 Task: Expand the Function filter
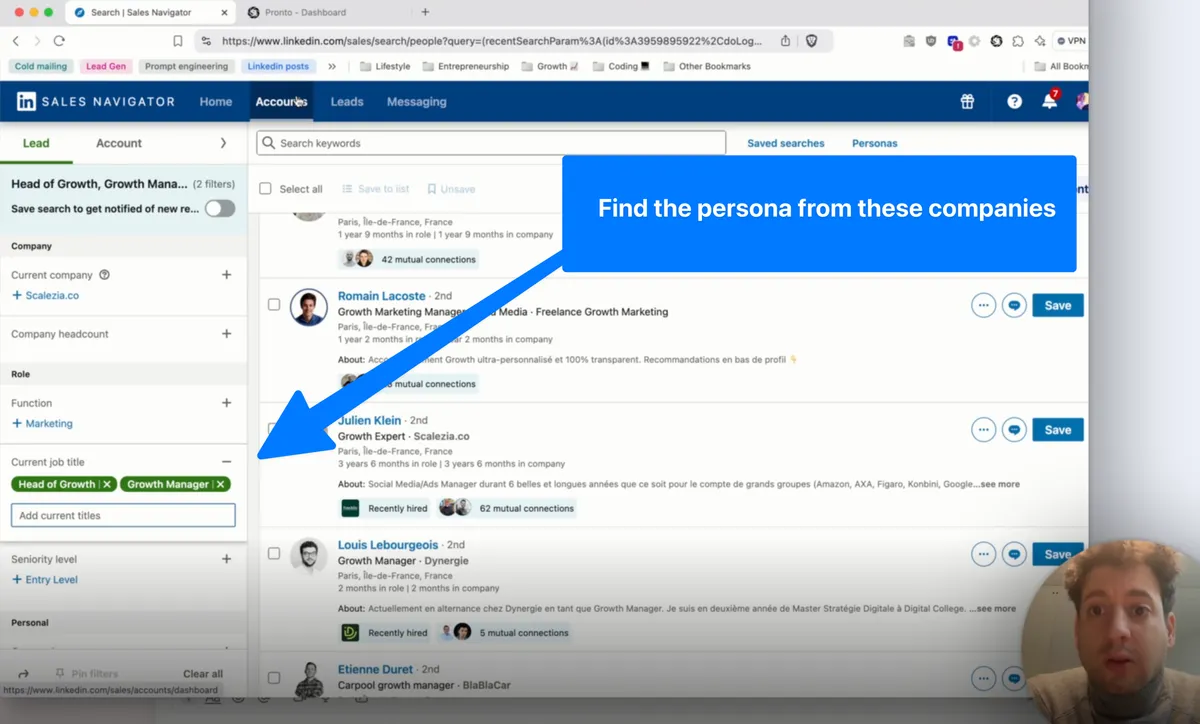[x=226, y=403]
